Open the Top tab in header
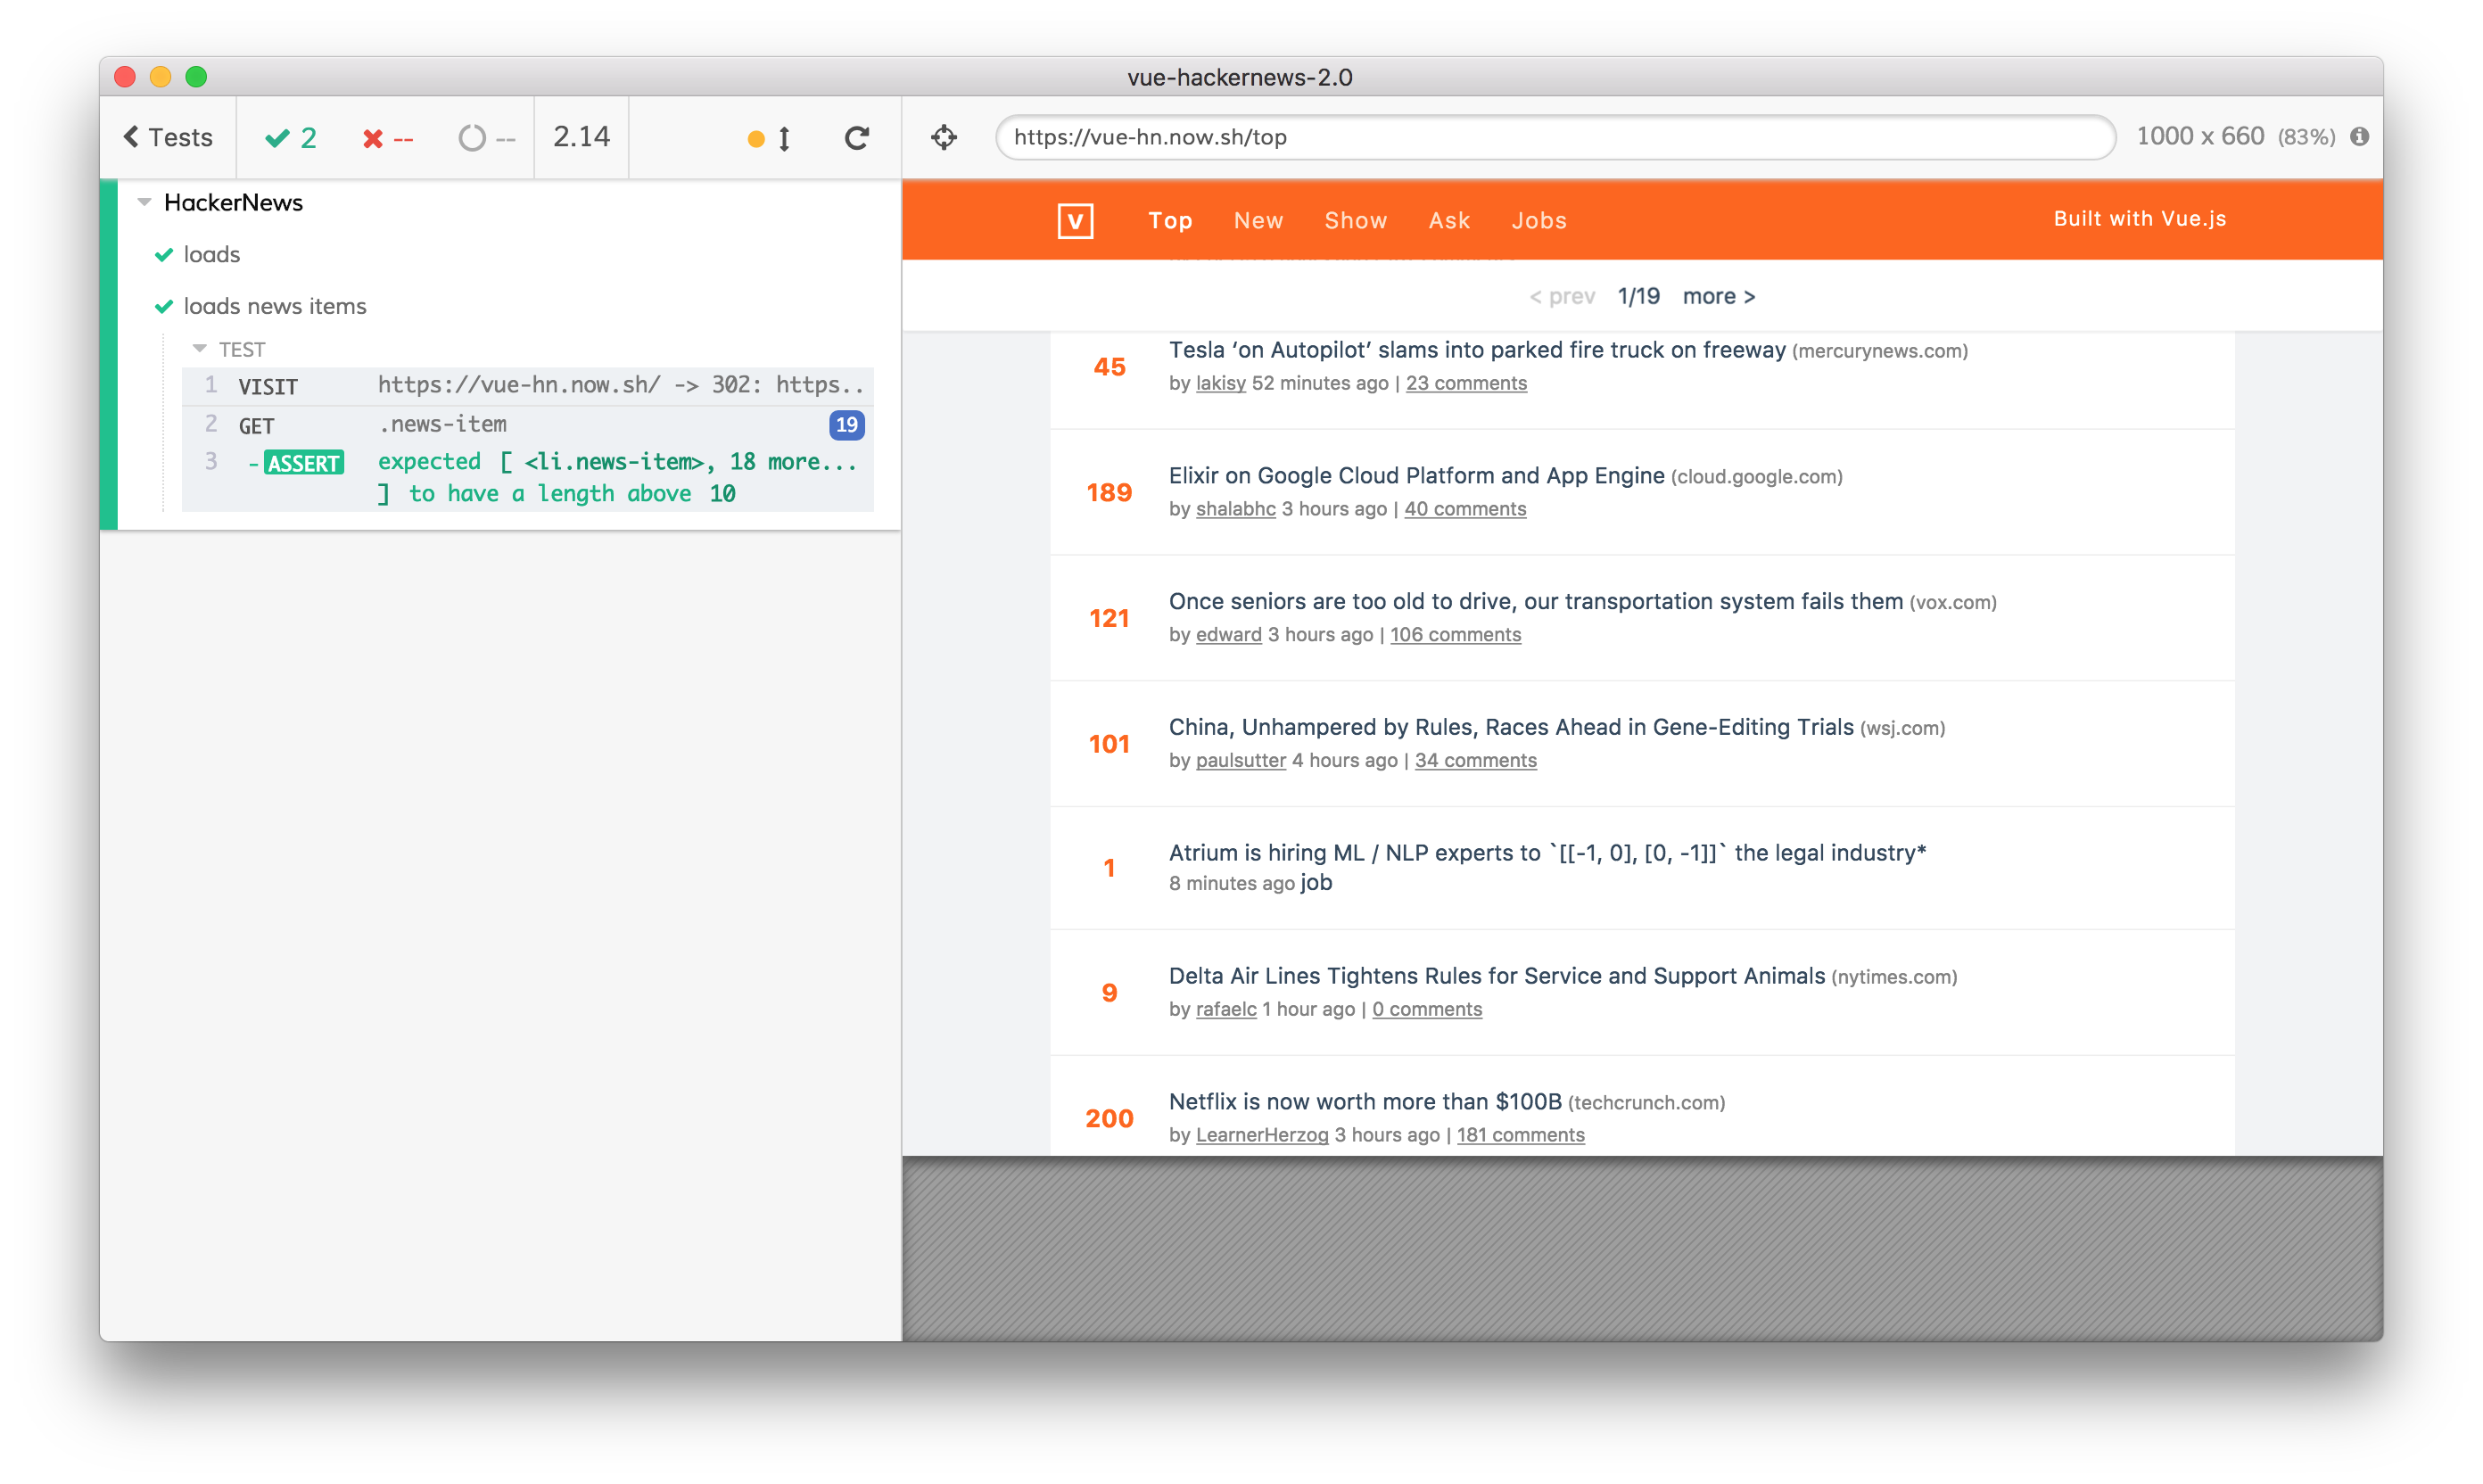 click(1170, 220)
